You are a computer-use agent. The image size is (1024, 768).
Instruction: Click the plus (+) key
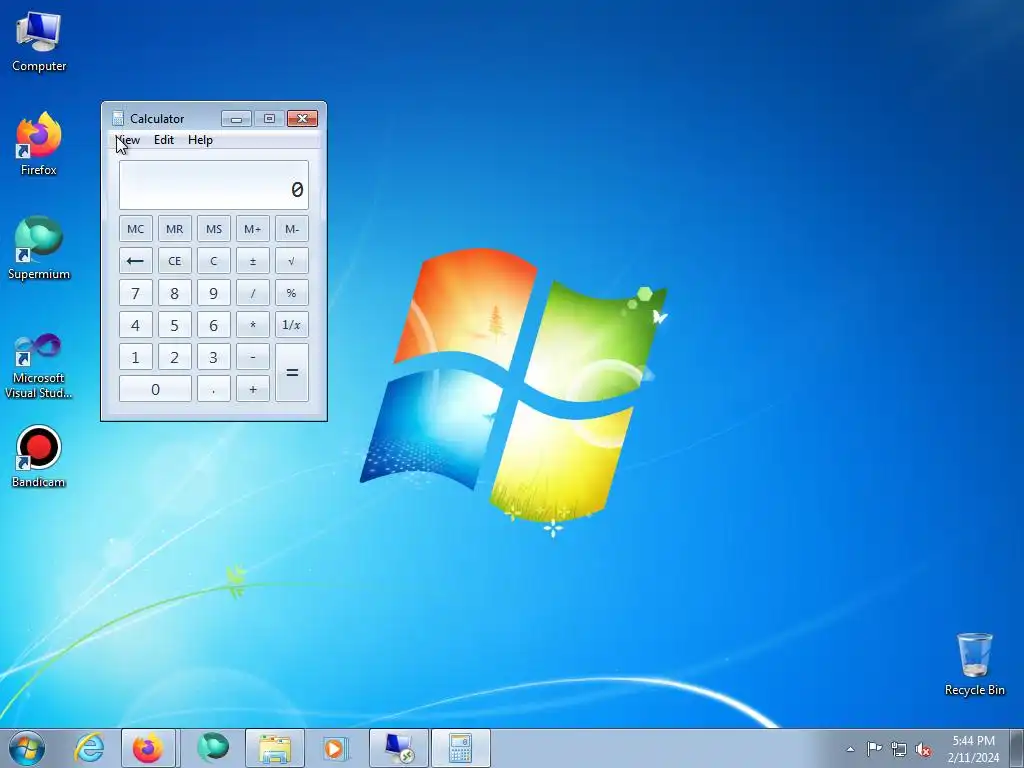click(x=253, y=389)
